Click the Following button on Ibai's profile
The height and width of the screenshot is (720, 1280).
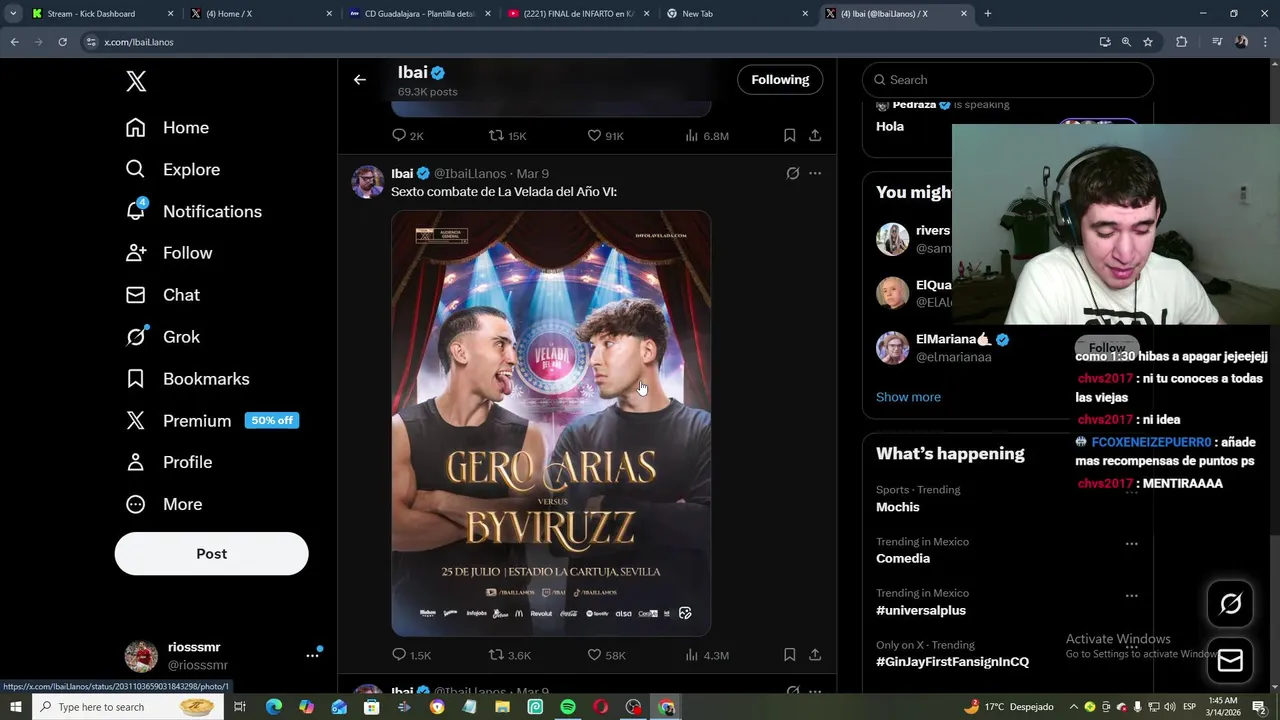point(780,80)
